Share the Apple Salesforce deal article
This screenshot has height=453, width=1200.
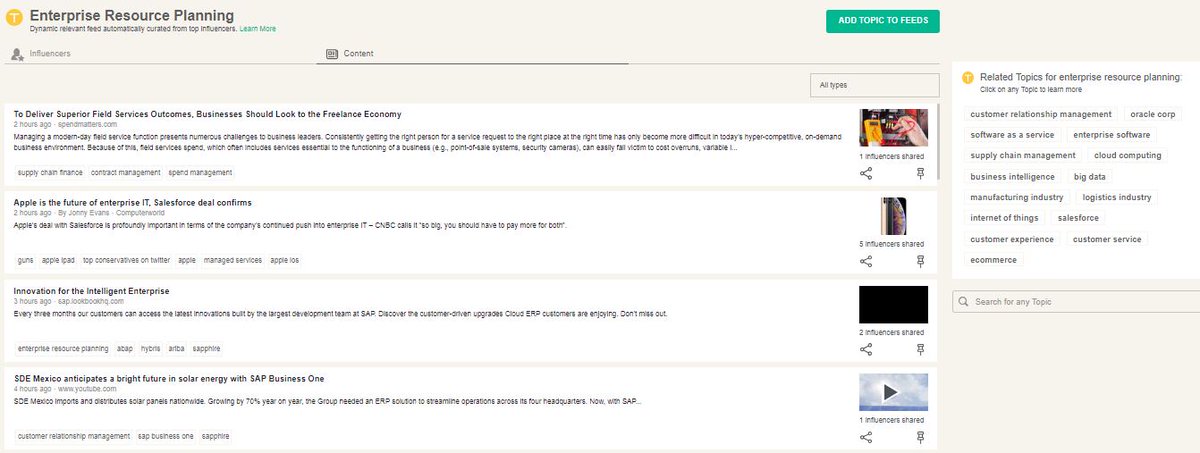point(866,261)
